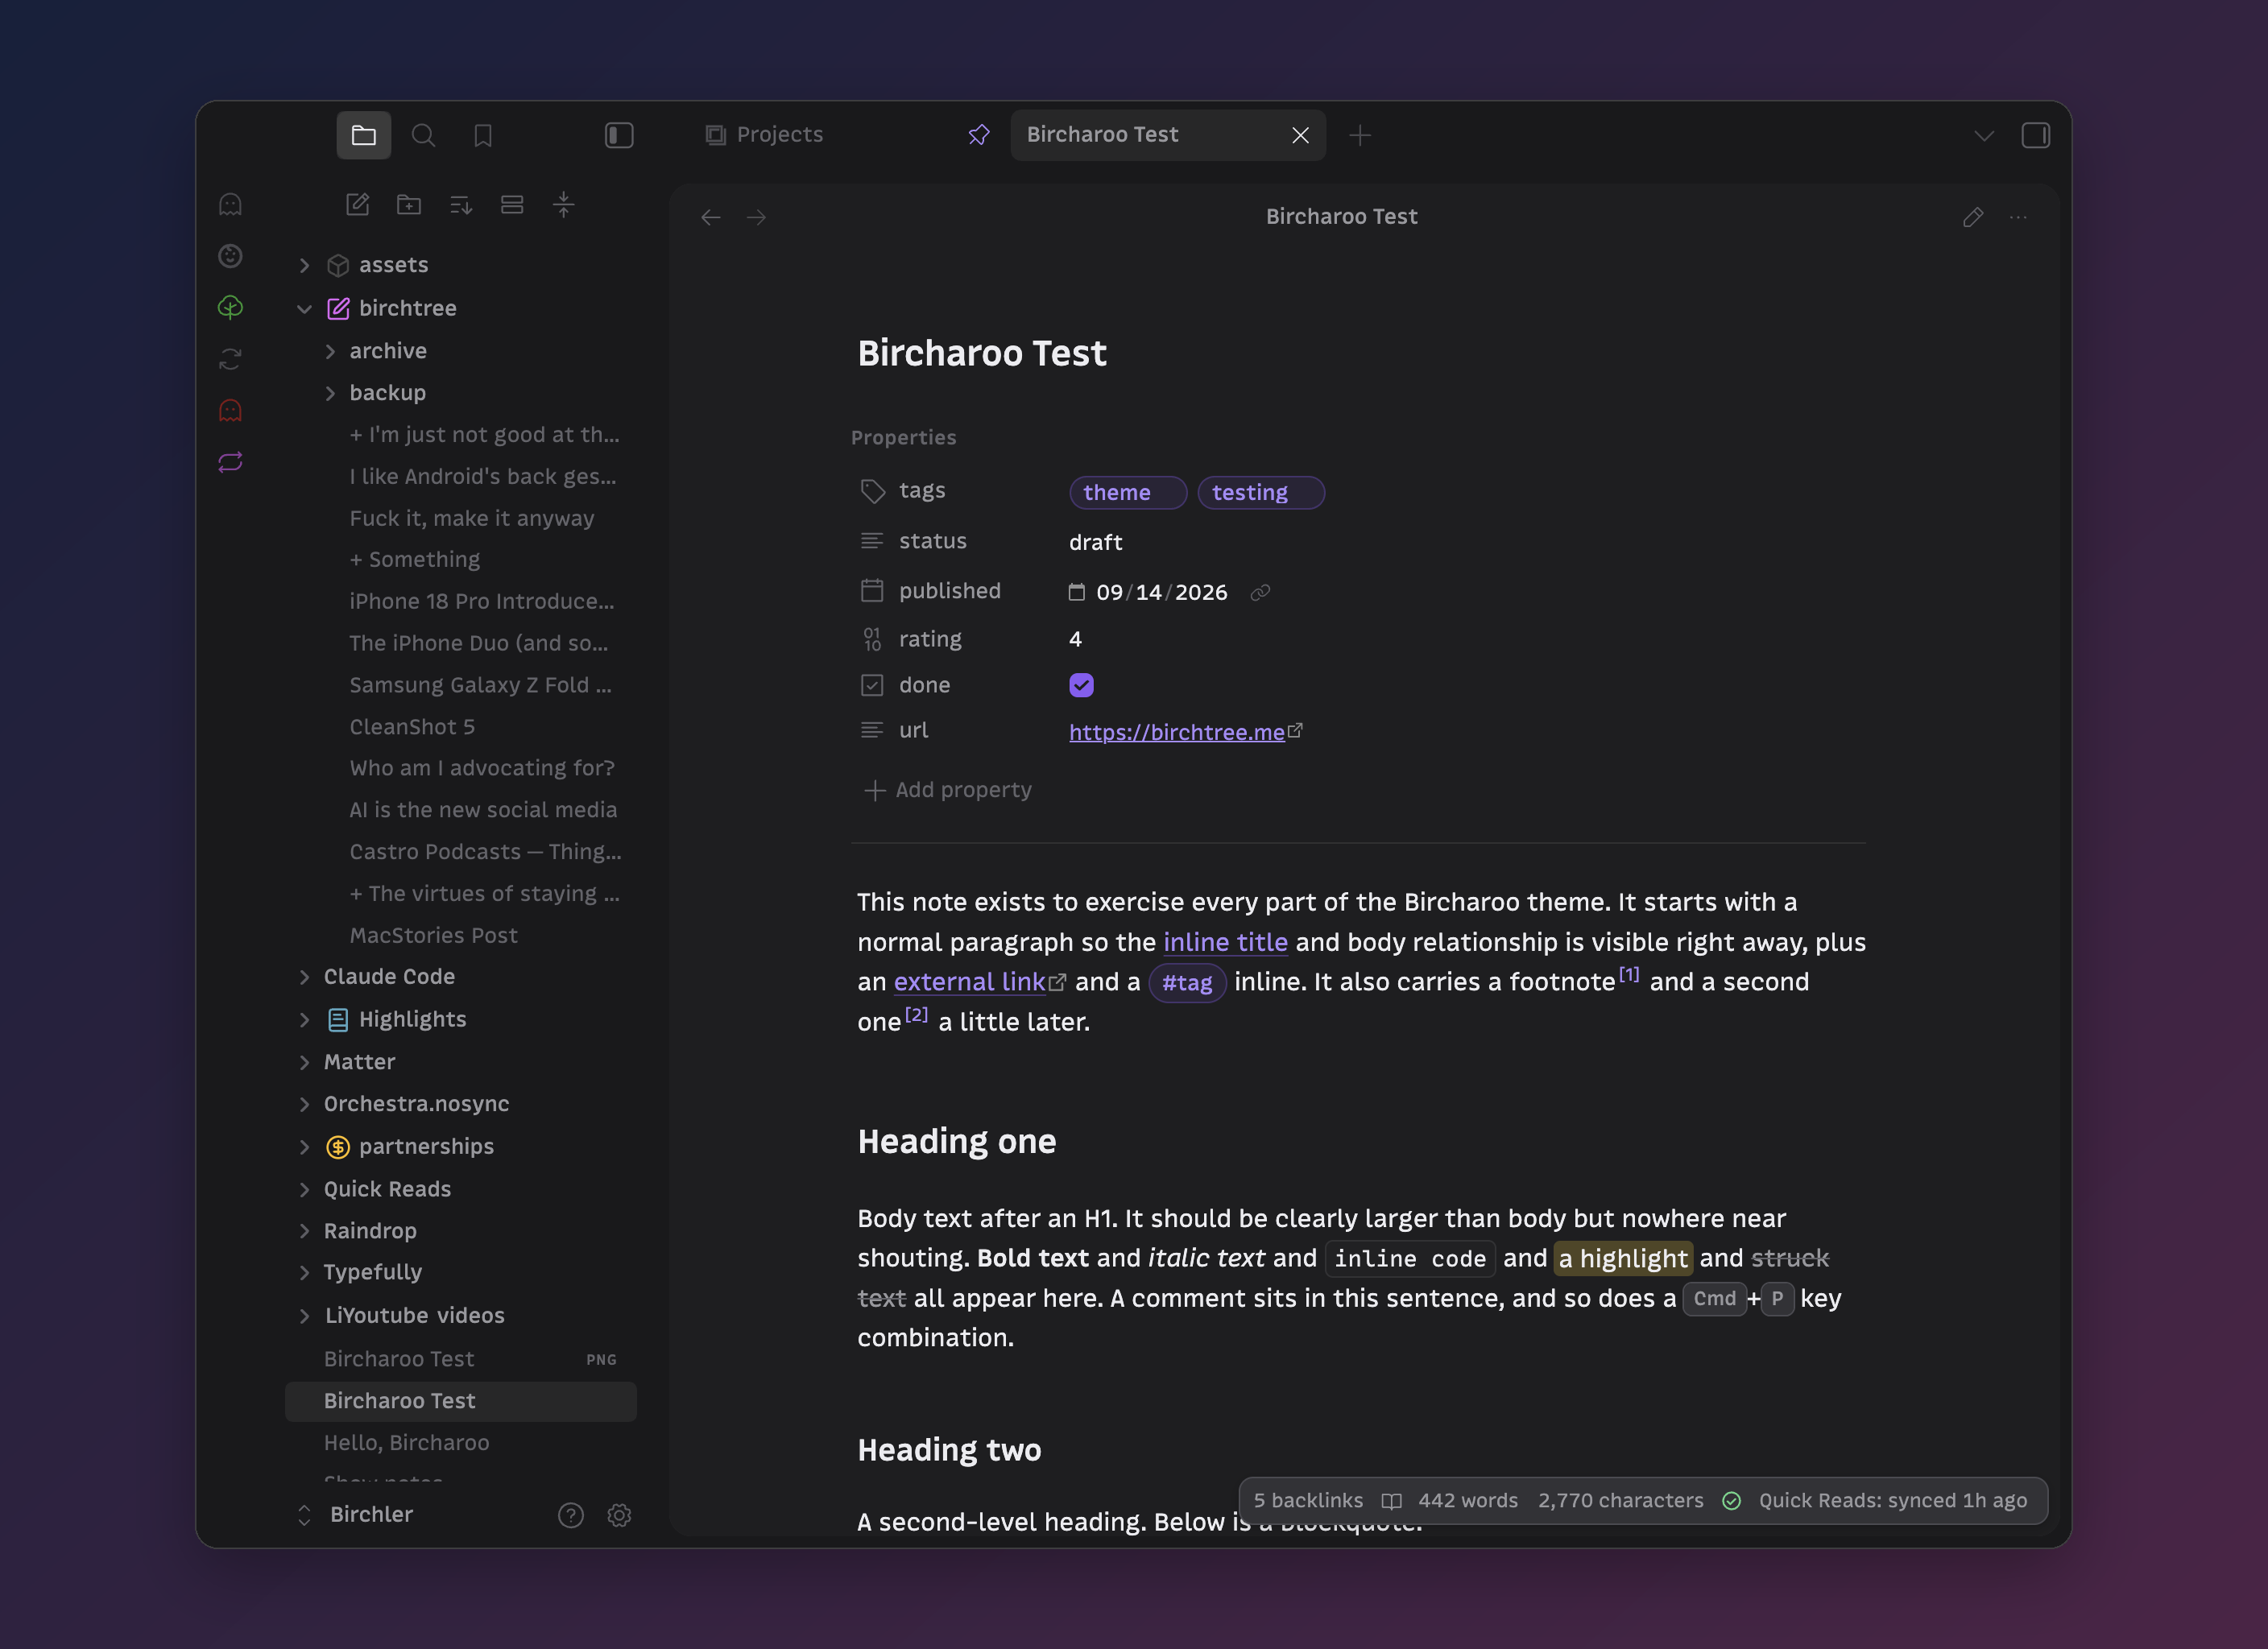2268x1649 pixels.
Task: Edit the status value draft
Action: (x=1096, y=543)
